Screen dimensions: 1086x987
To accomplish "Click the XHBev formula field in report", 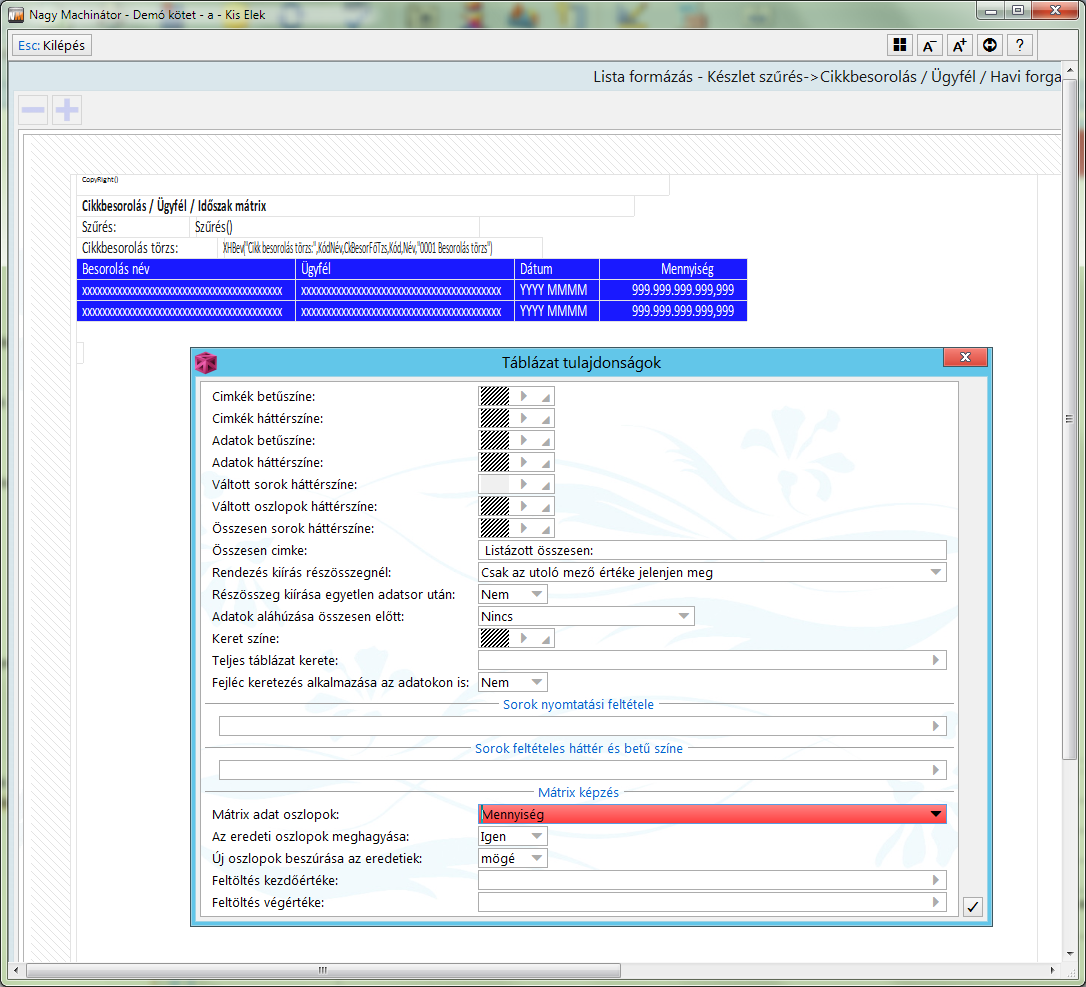I will coord(380,248).
